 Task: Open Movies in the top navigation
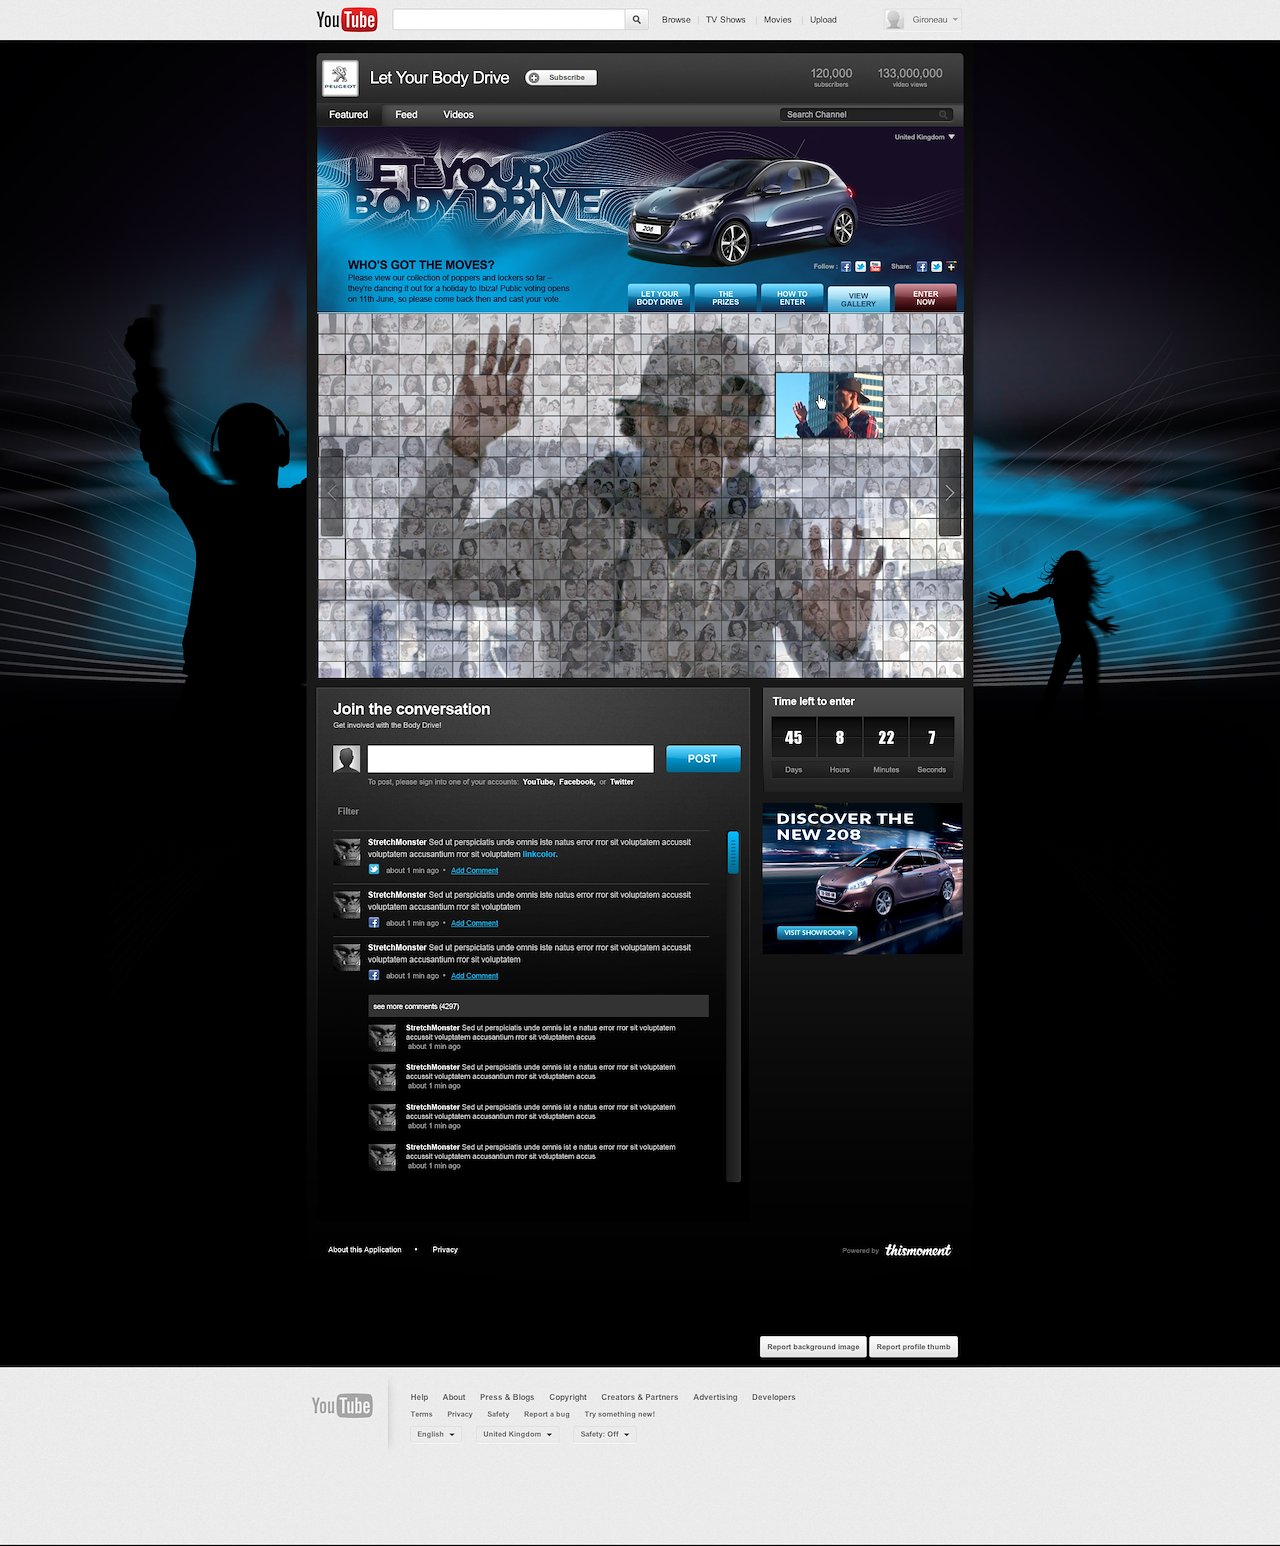click(x=778, y=20)
